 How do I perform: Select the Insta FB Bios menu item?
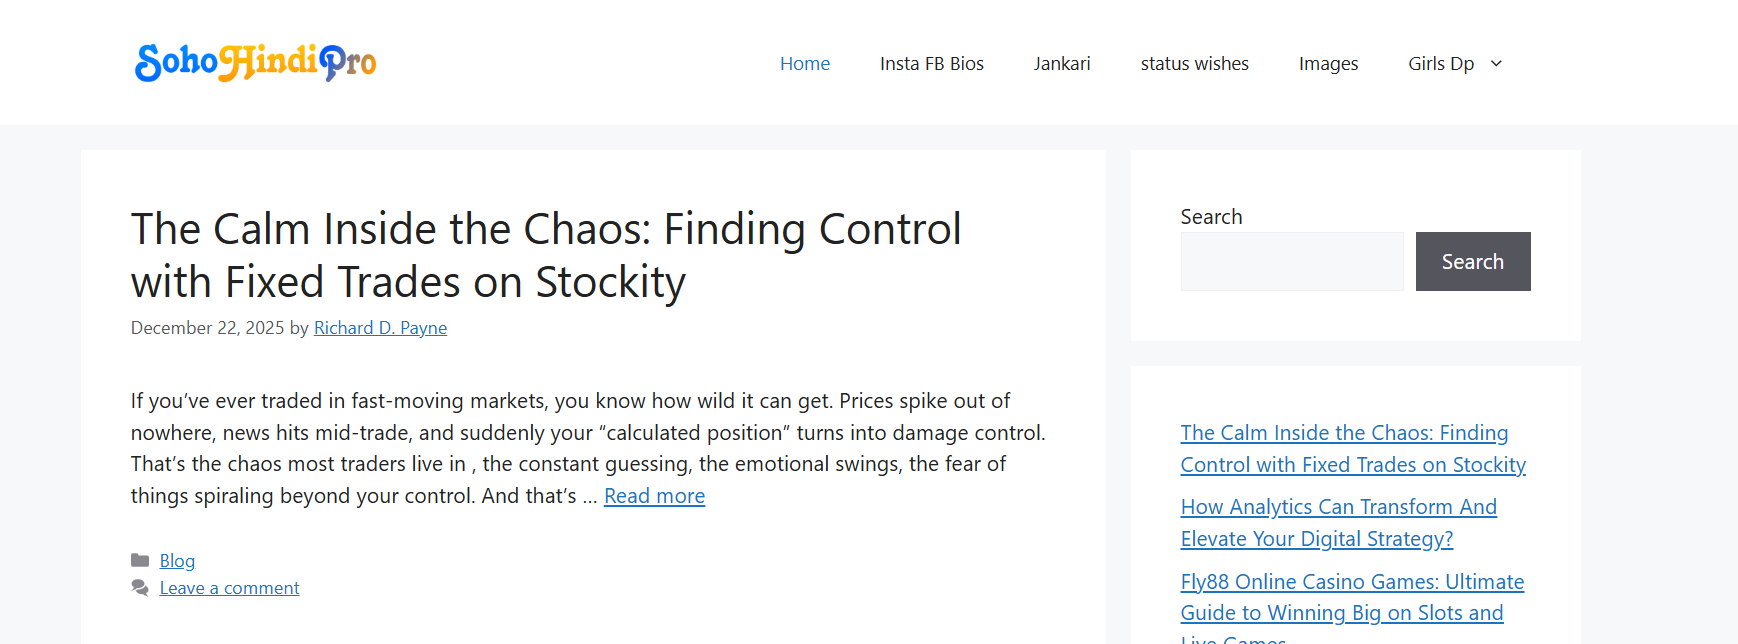[931, 63]
